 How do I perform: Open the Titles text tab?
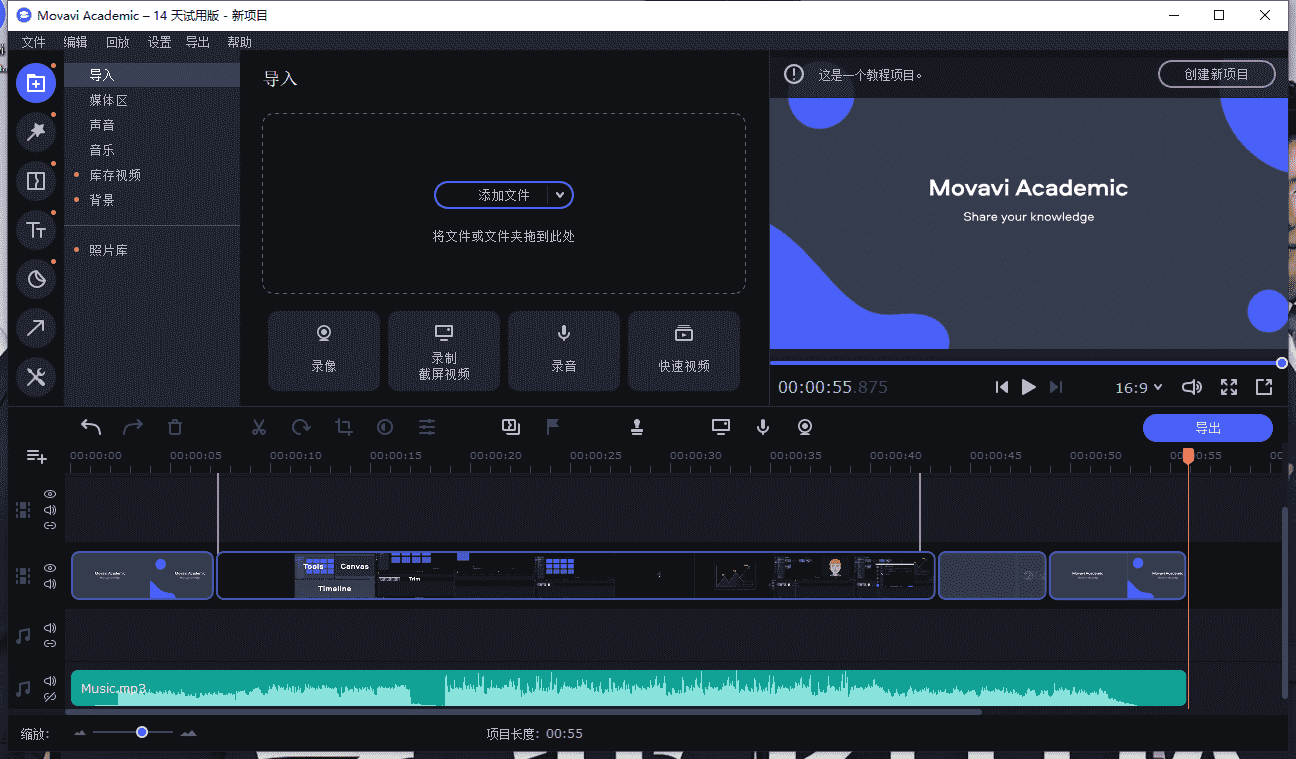click(36, 230)
